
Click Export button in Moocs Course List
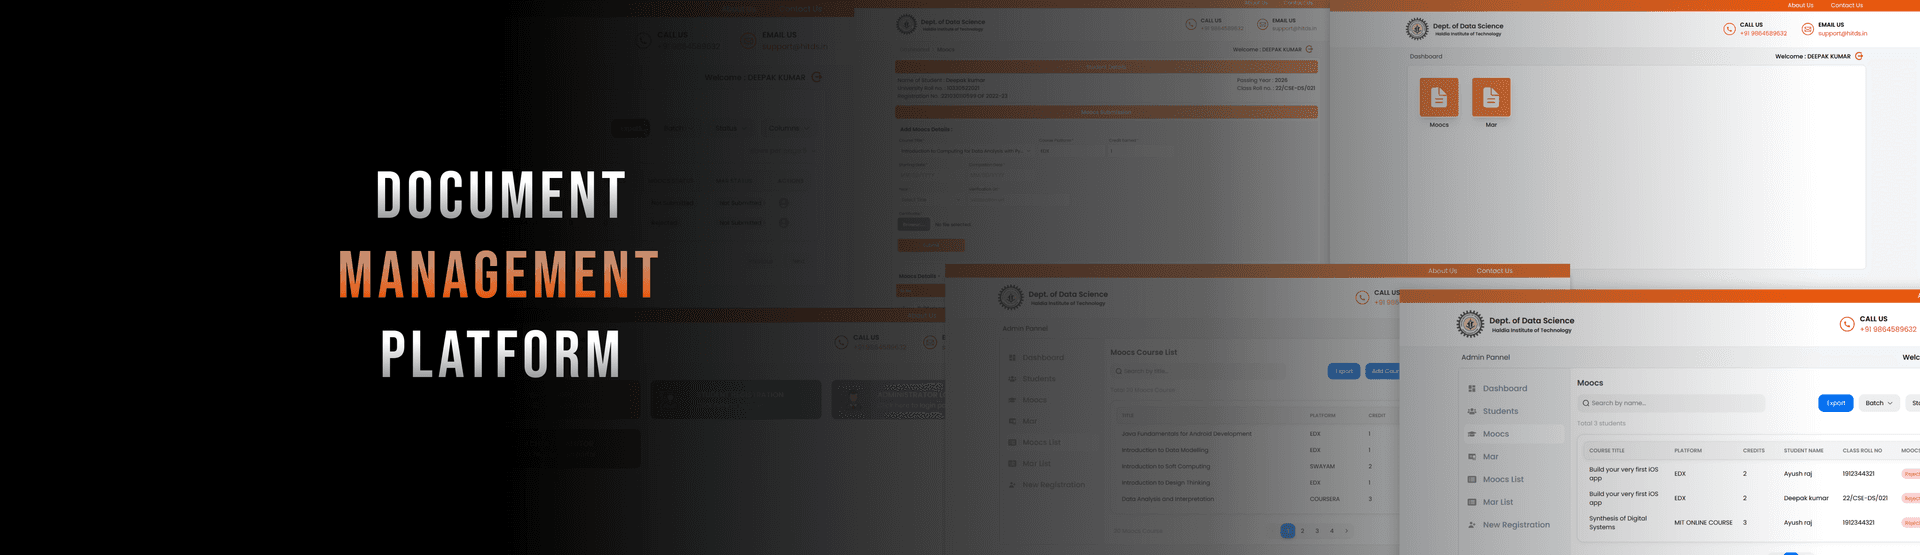pos(1344,371)
